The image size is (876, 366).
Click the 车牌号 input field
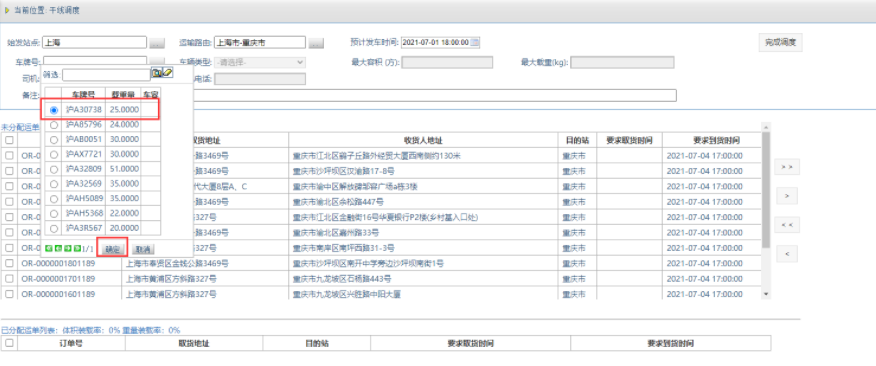click(x=94, y=61)
